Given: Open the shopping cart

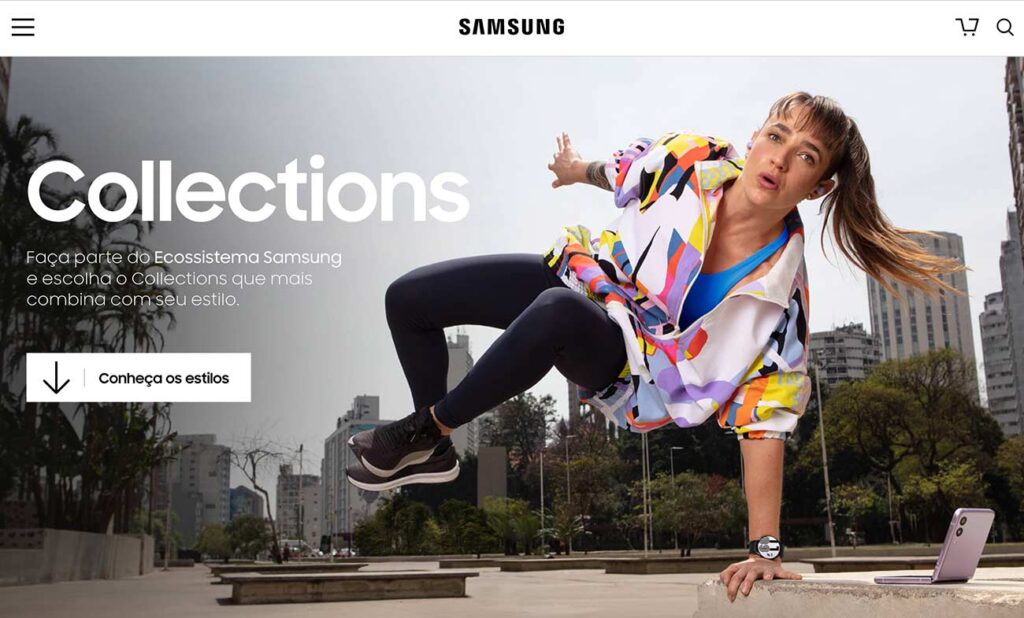Looking at the screenshot, I should (x=967, y=27).
